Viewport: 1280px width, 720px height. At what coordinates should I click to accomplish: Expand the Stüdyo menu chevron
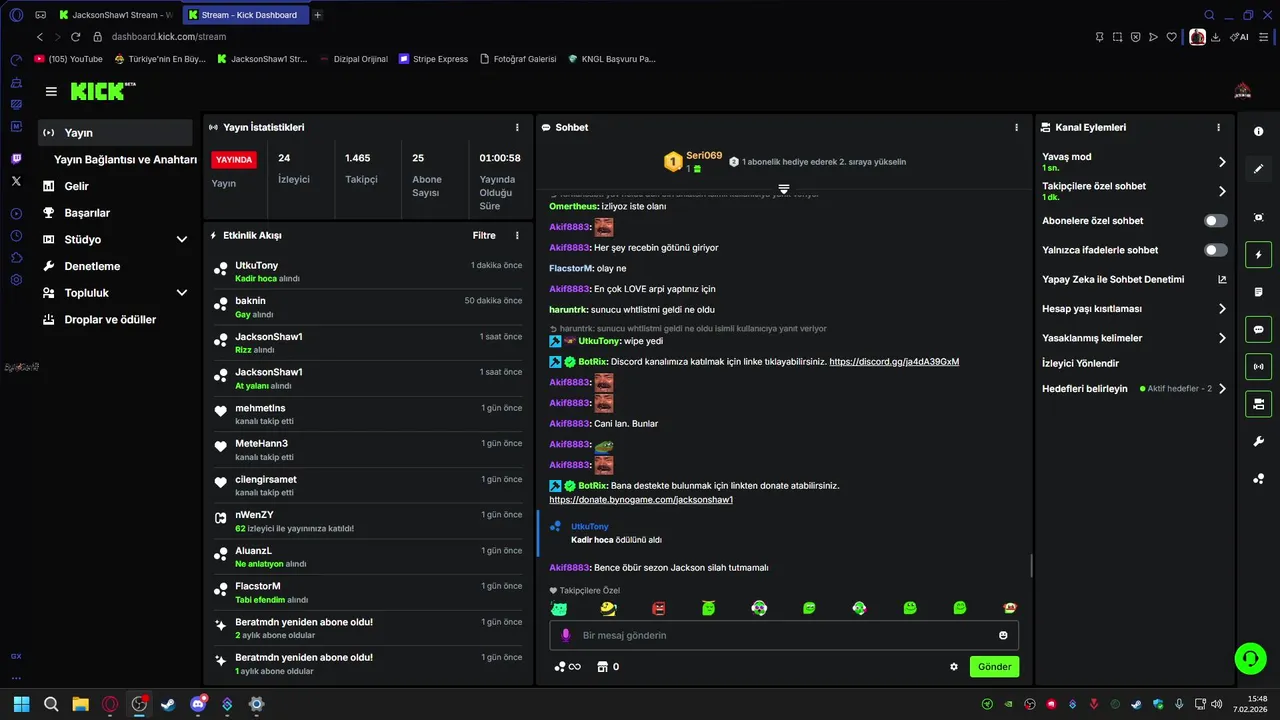tap(182, 240)
